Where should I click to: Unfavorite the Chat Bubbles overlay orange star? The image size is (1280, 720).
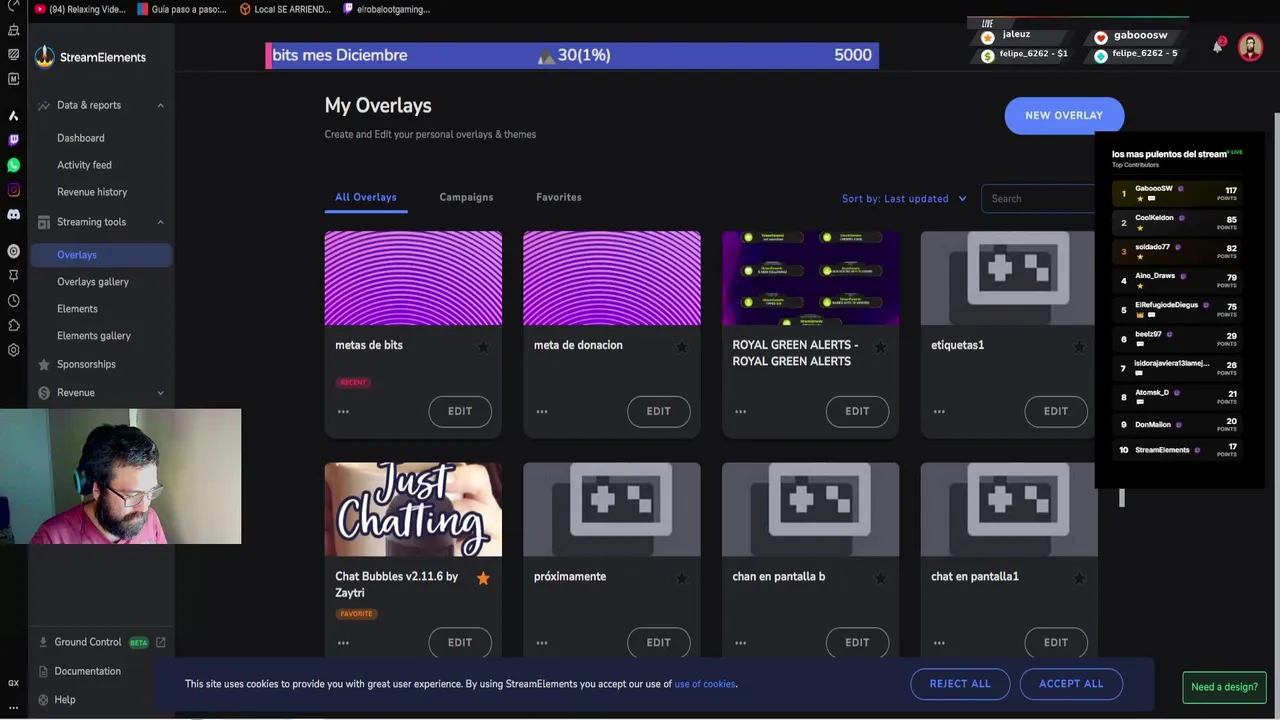click(x=483, y=578)
